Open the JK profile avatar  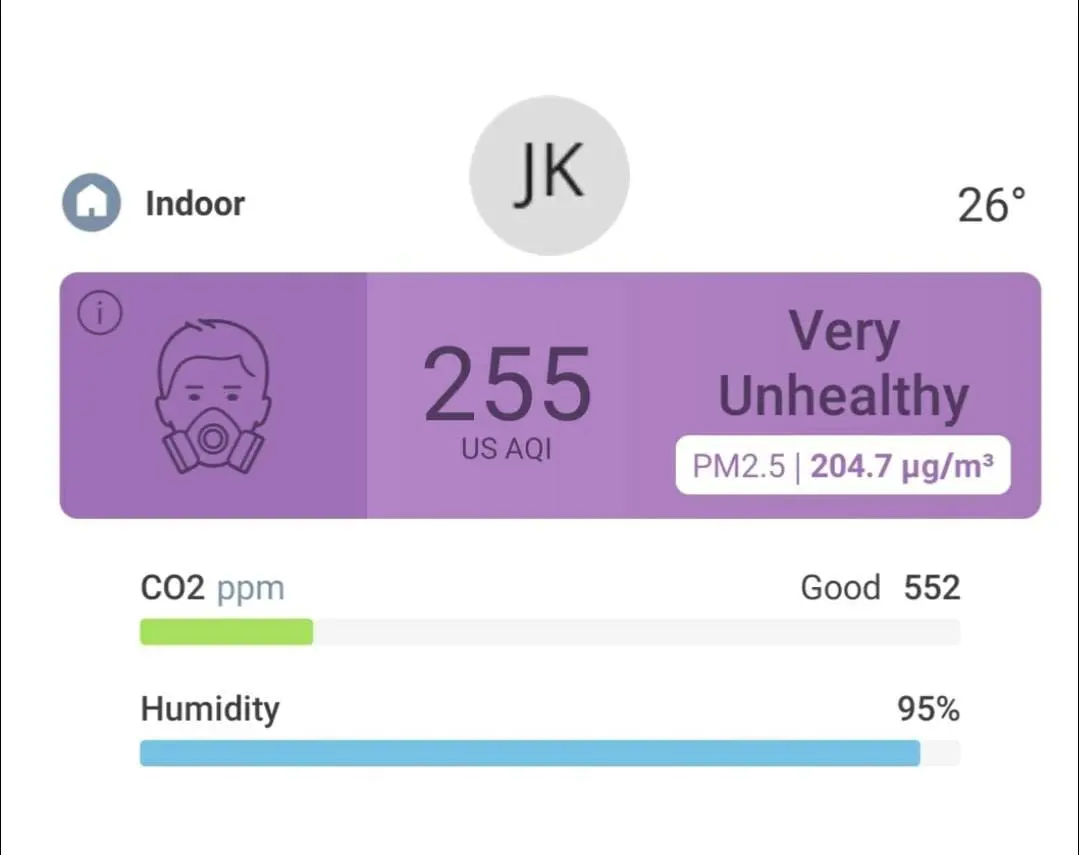[549, 176]
